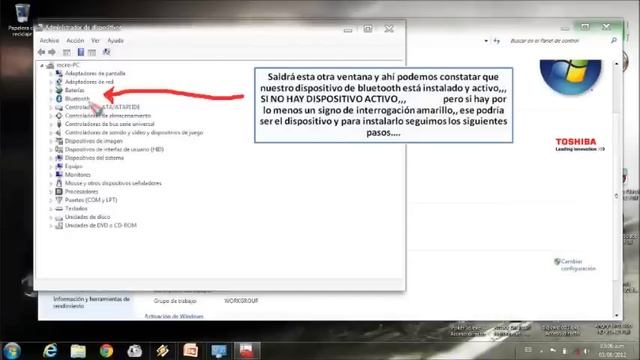This screenshot has width=640, height=360.
Task: Click the Control Panel search magnifier icon
Action: pyautogui.click(x=613, y=40)
